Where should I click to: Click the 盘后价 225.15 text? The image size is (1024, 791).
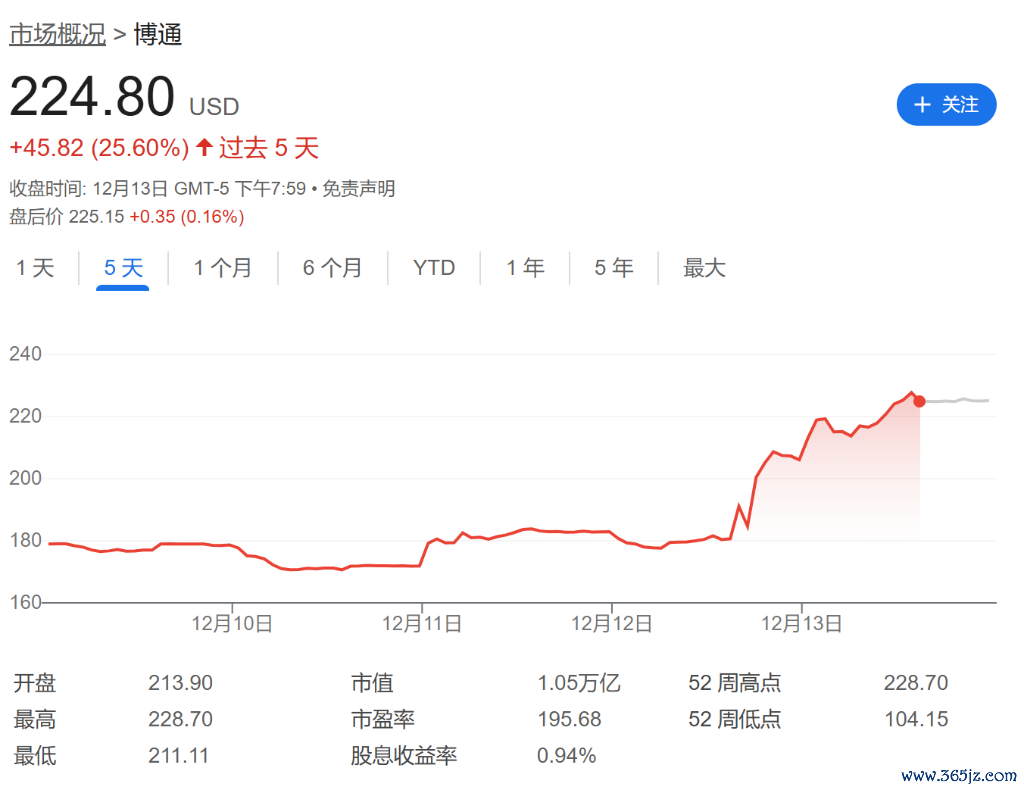pos(67,217)
